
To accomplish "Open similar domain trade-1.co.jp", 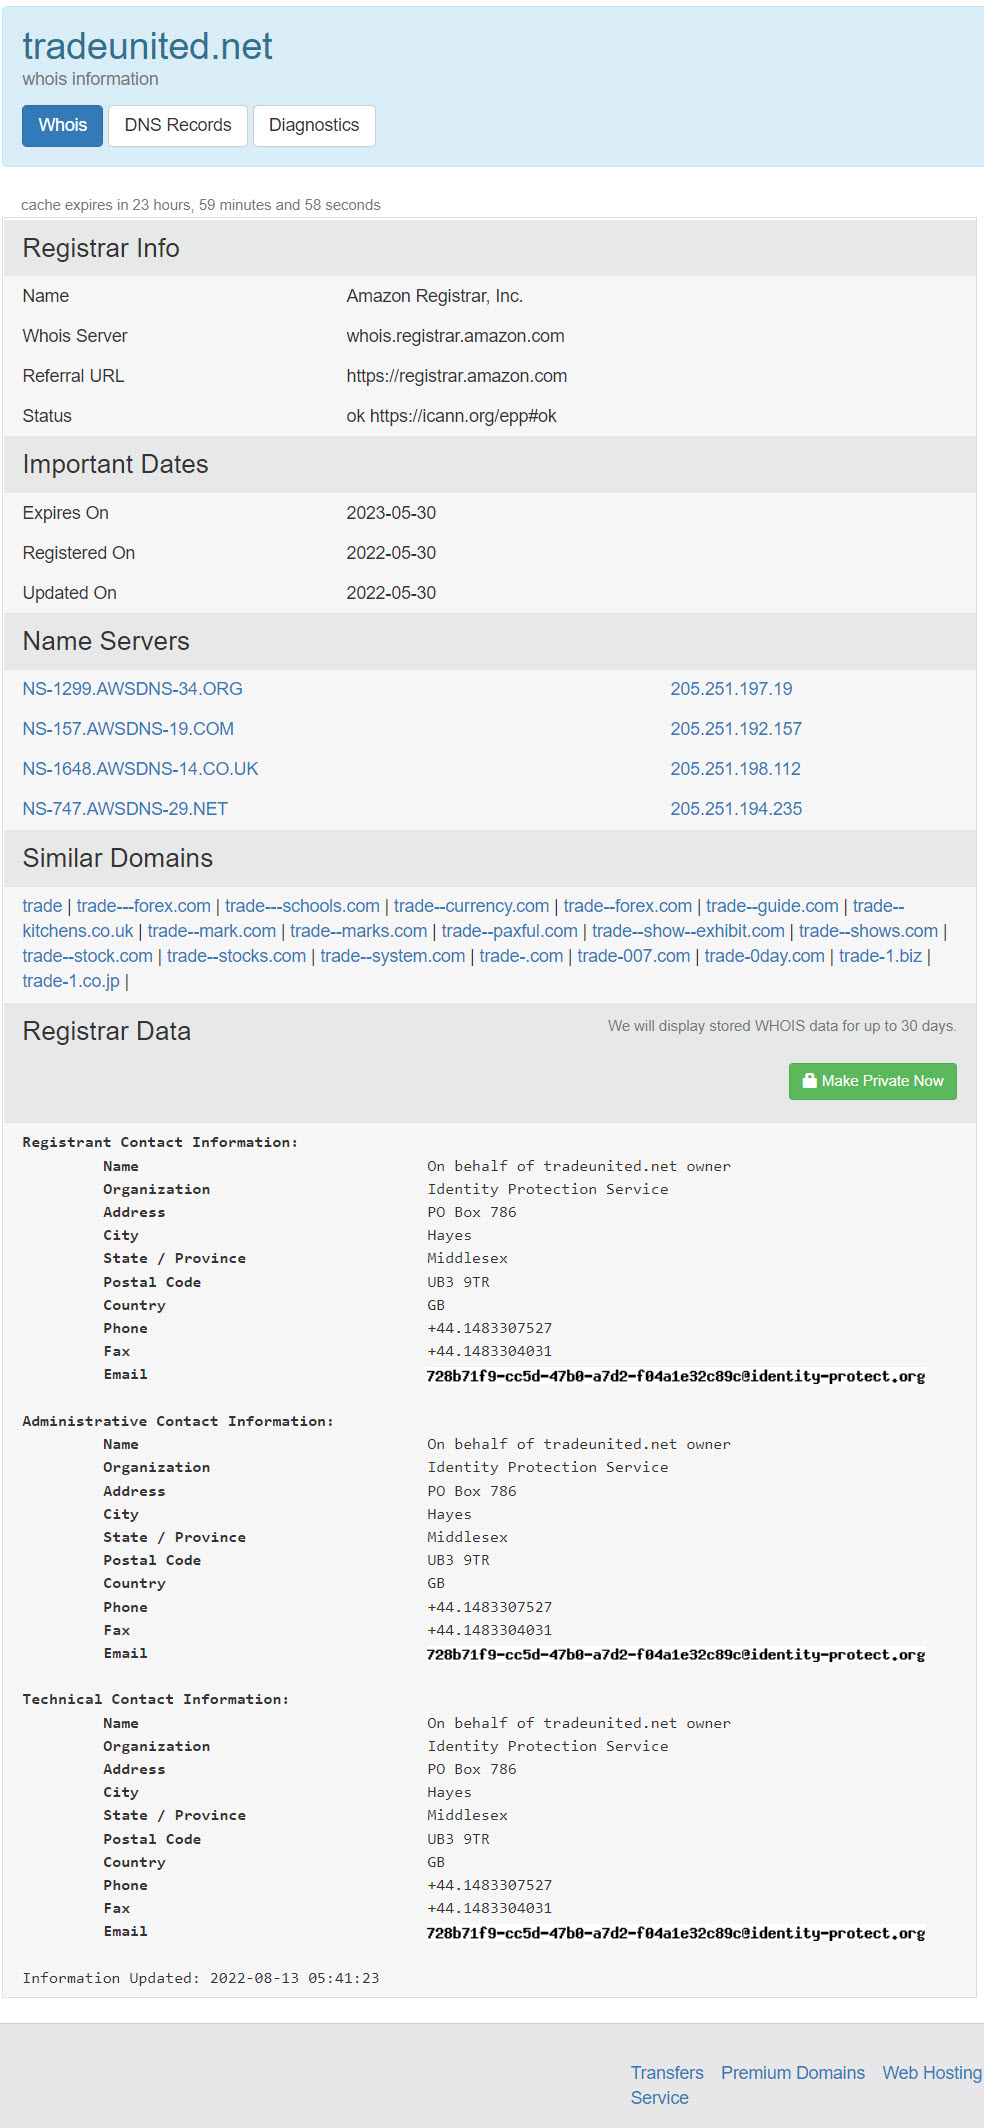I will [71, 981].
